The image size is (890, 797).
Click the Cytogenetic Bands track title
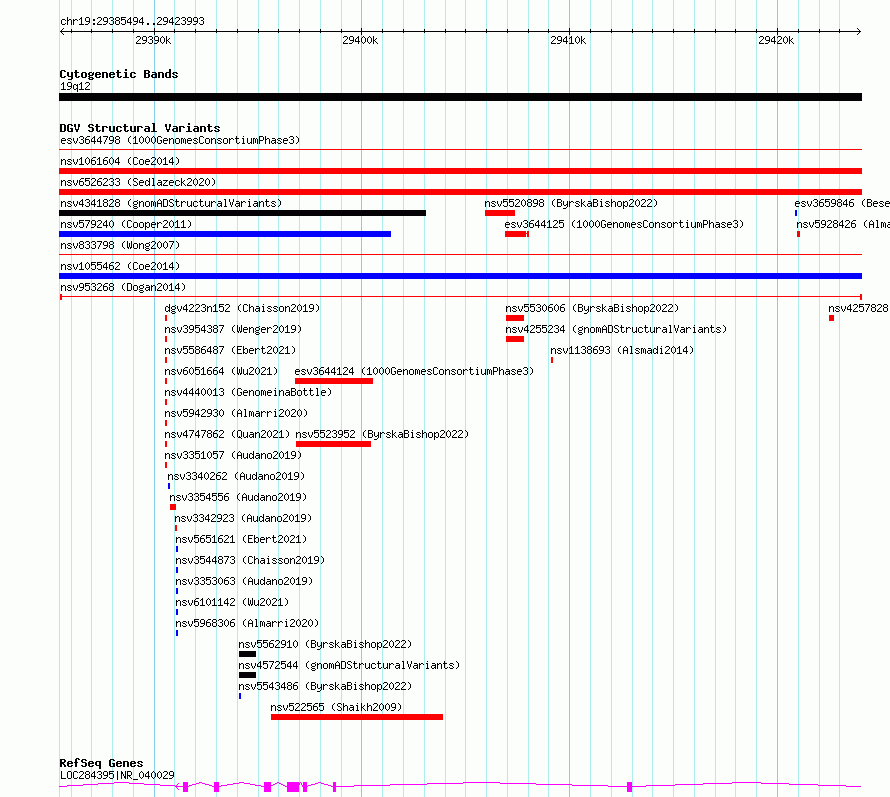click(x=119, y=74)
